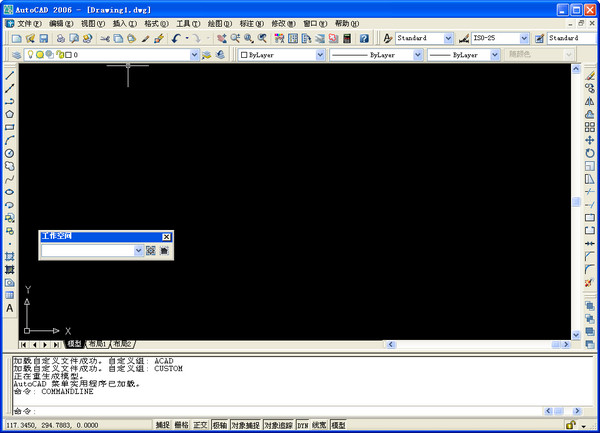Toggle 对象捕捉 object snap
This screenshot has width=600, height=433.
[x=246, y=425]
